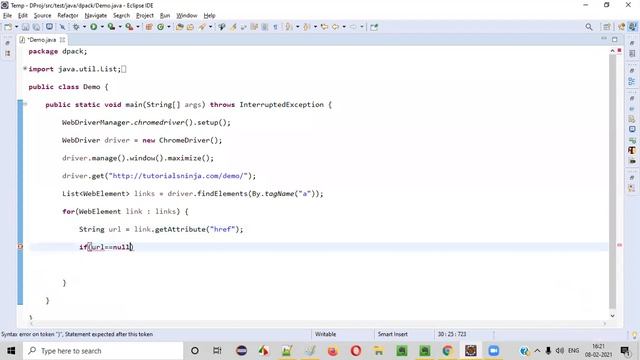Click the Quick Access search magnifier icon
Screen dimensions: 640x360
(x=589, y=27)
